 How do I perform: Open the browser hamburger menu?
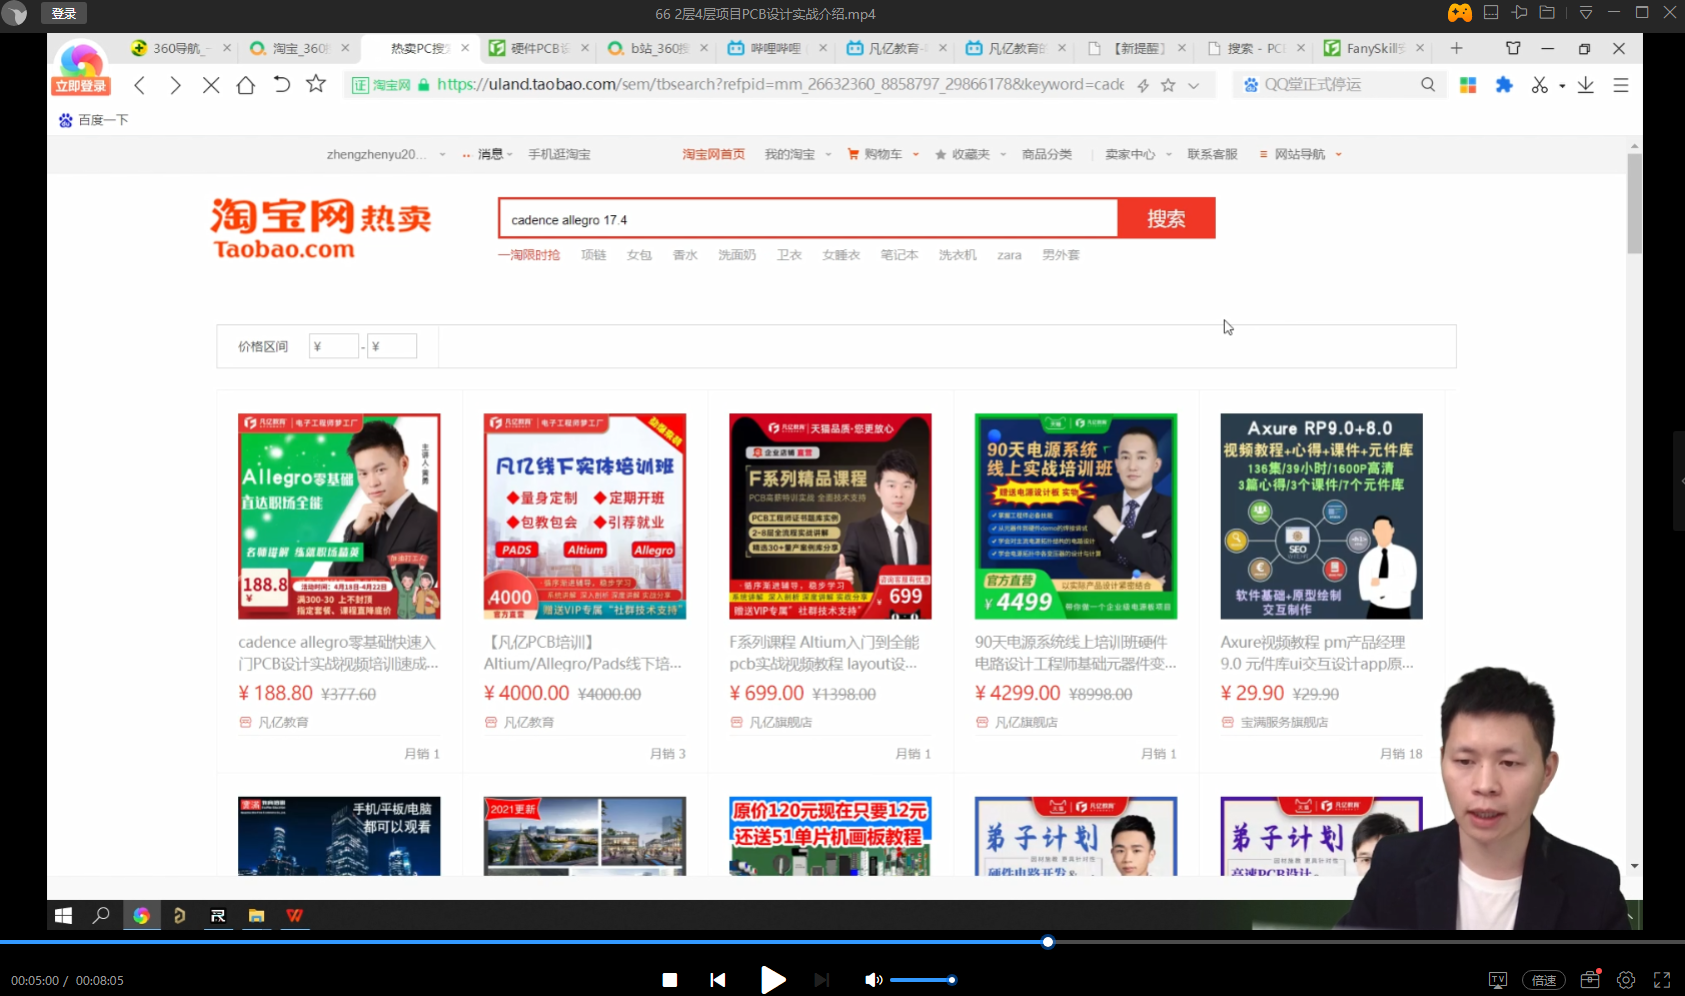(1621, 85)
